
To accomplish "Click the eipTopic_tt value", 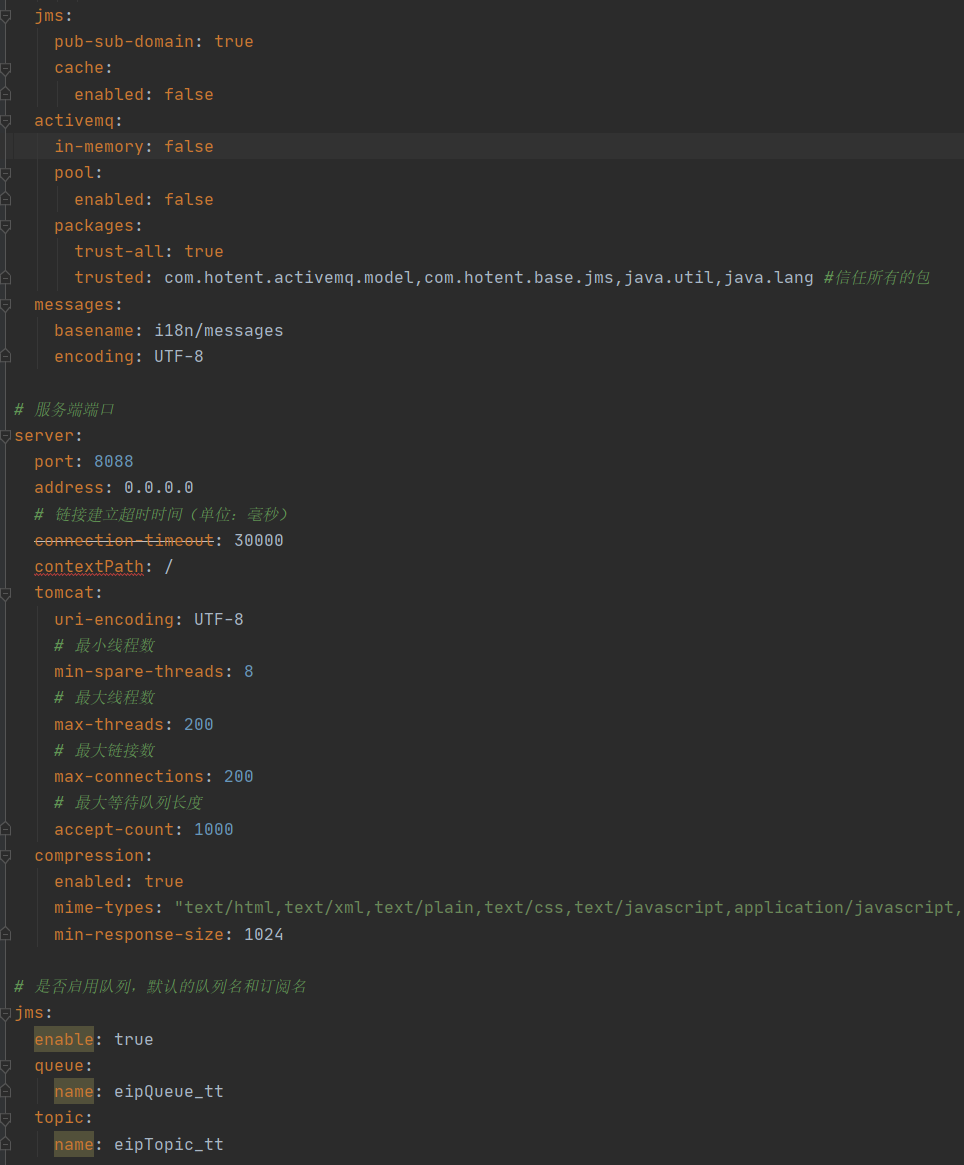I will tap(168, 1144).
